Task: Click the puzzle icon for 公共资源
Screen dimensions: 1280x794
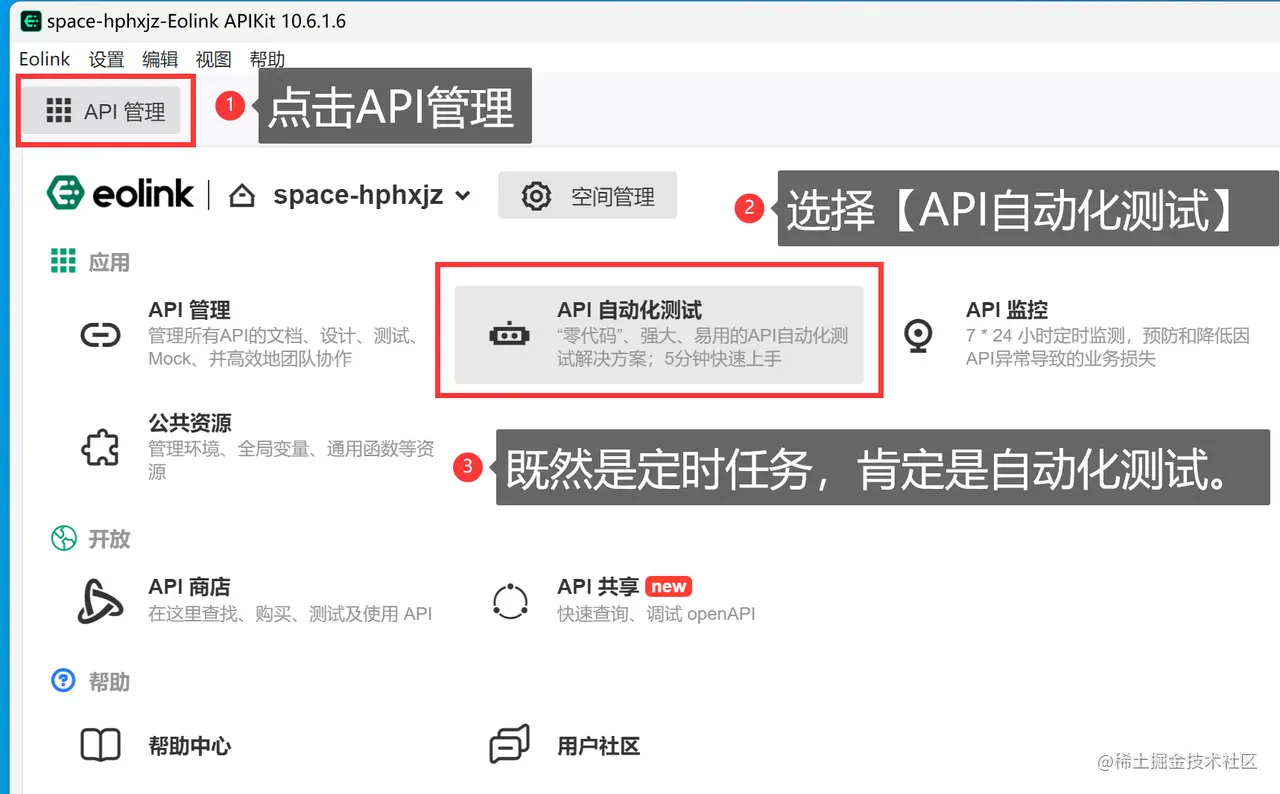Action: [100, 447]
